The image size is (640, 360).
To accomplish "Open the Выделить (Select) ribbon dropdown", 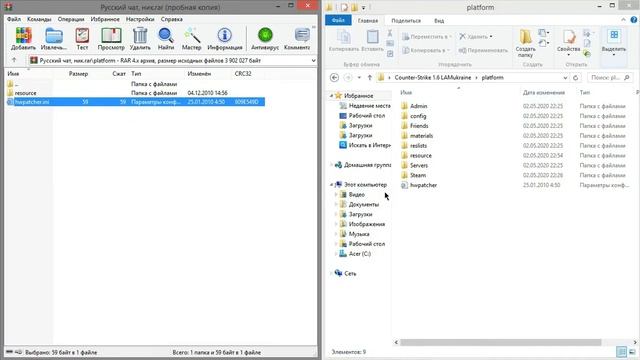I will 614,43.
